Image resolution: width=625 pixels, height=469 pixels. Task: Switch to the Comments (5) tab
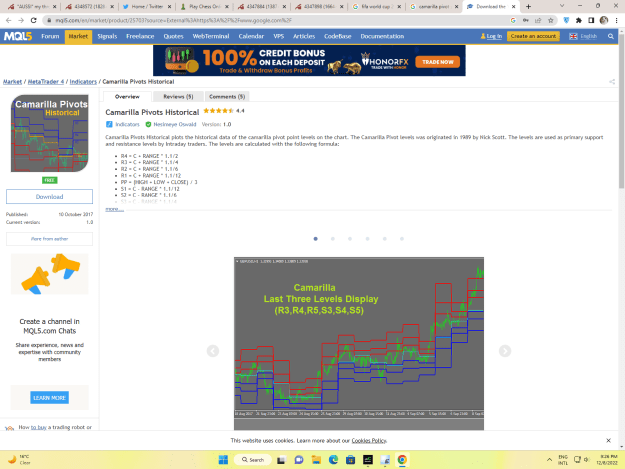point(227,96)
